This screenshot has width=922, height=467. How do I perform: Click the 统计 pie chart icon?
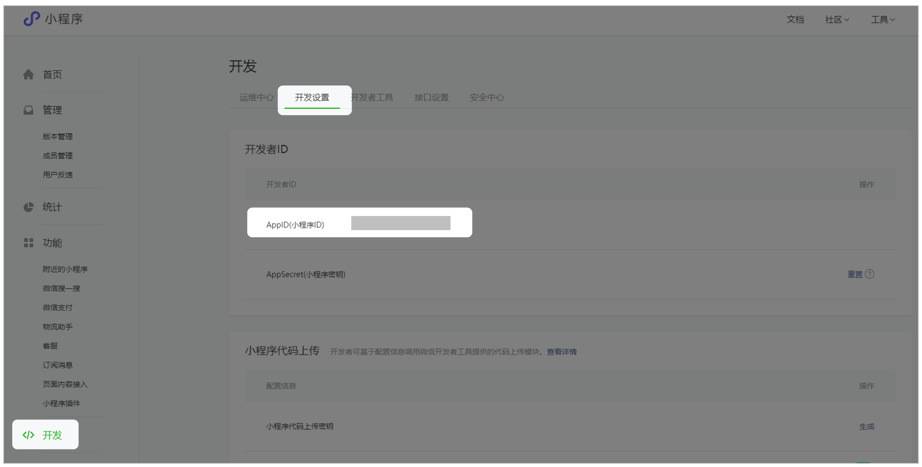[x=28, y=207]
